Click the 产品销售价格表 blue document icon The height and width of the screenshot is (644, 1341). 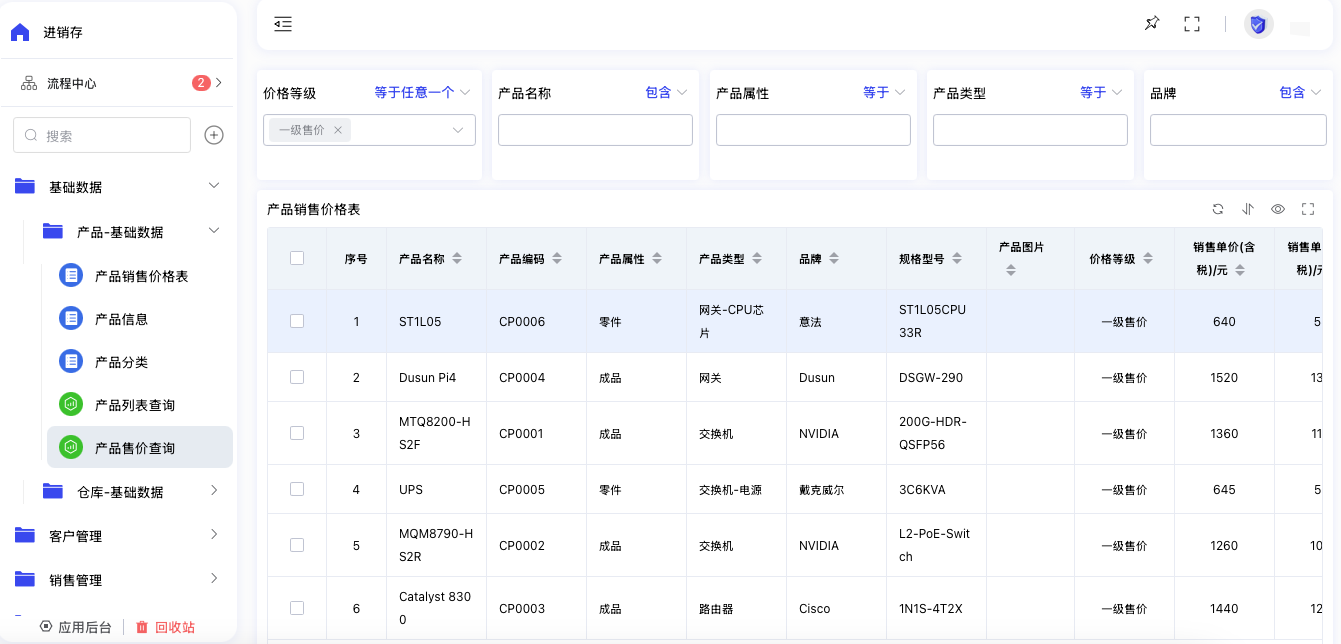click(71, 275)
